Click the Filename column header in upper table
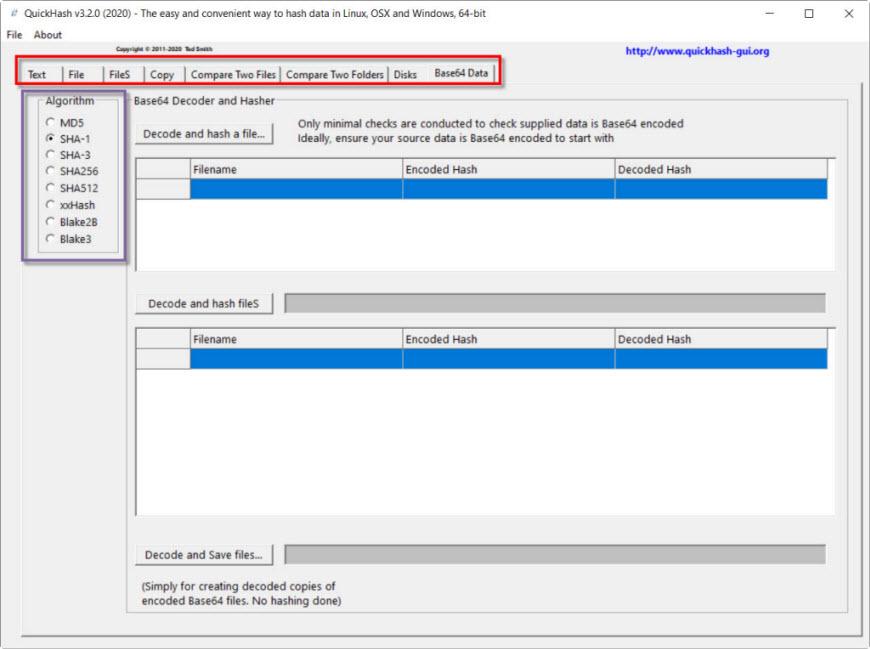Image resolution: width=870 pixels, height=649 pixels. point(296,169)
